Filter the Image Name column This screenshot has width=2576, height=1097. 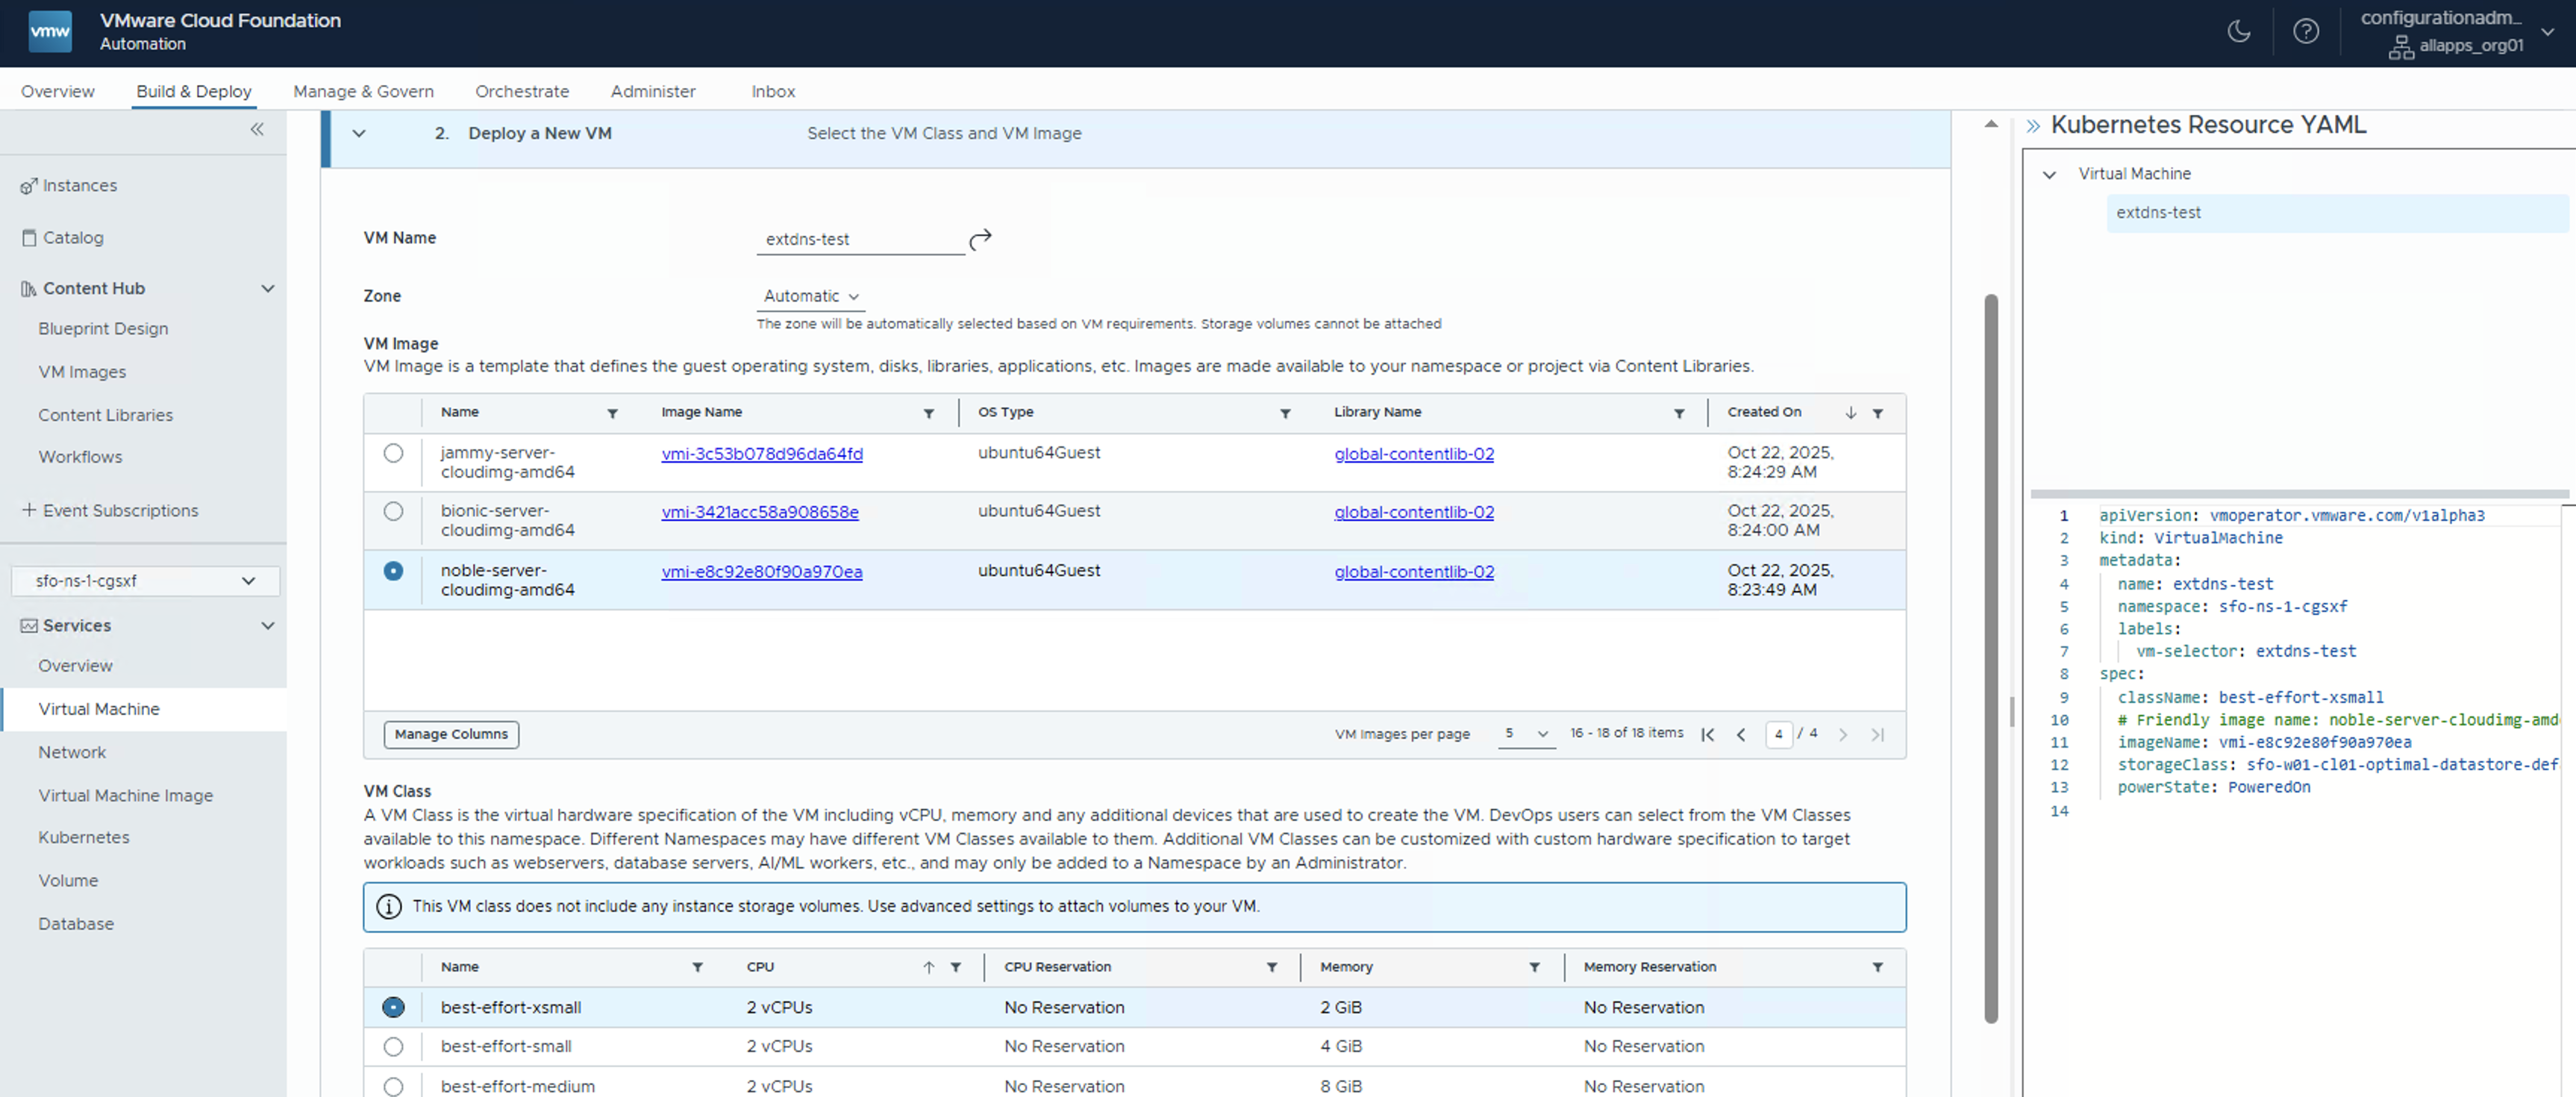coord(928,413)
